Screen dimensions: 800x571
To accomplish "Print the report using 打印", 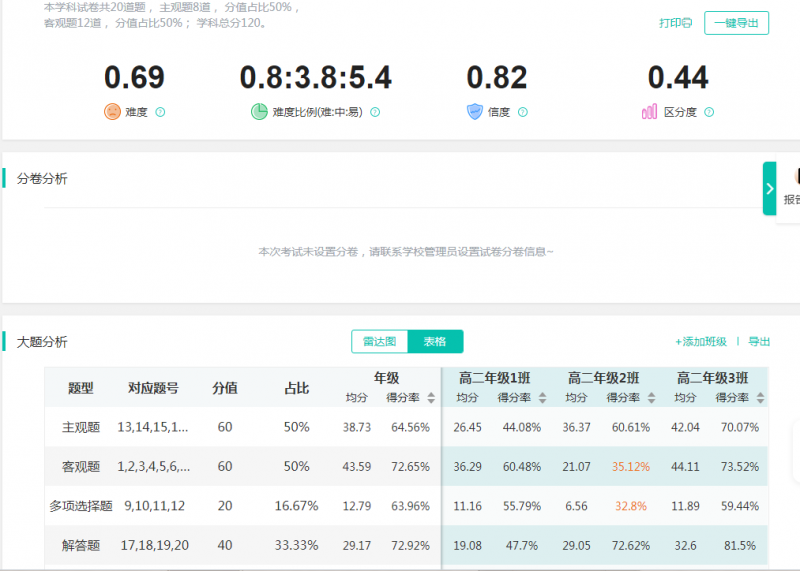I will (675, 23).
